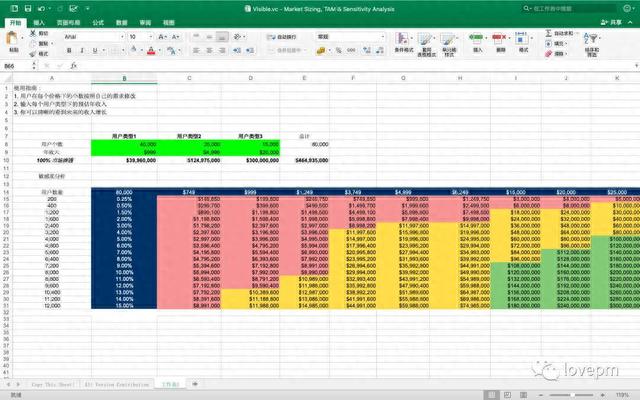Click the Share button
640x400 pixels.
tap(611, 22)
